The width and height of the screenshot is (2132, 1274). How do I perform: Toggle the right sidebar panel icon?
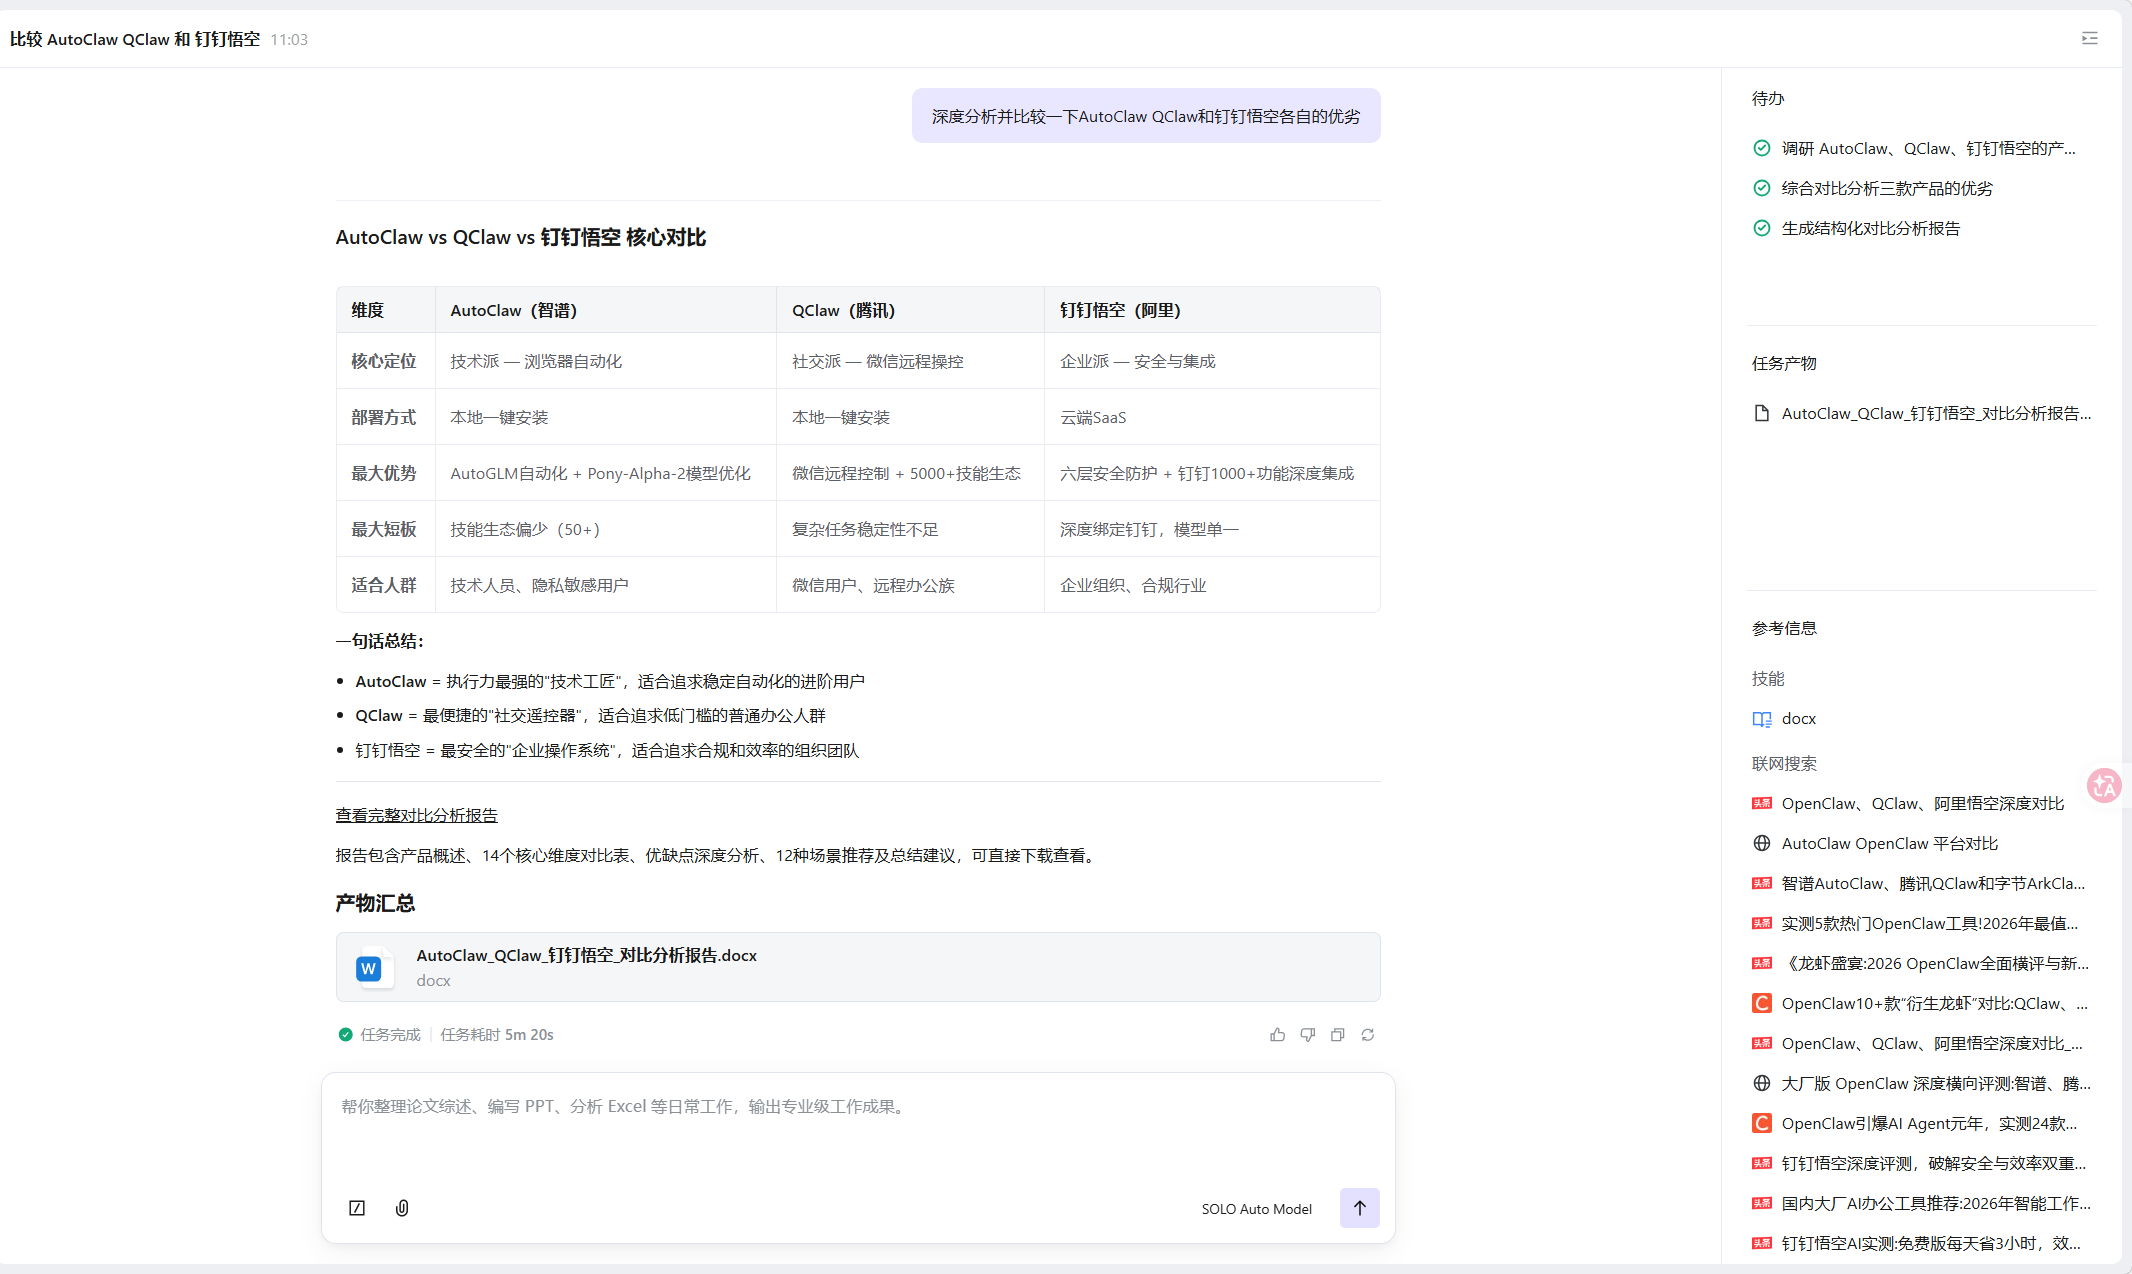pos(2089,39)
